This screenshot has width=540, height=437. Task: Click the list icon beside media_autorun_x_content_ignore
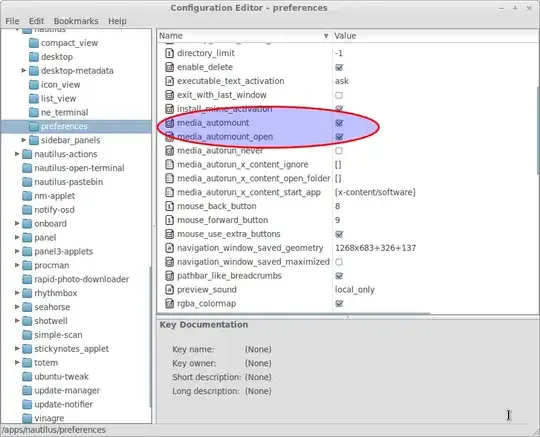169,164
